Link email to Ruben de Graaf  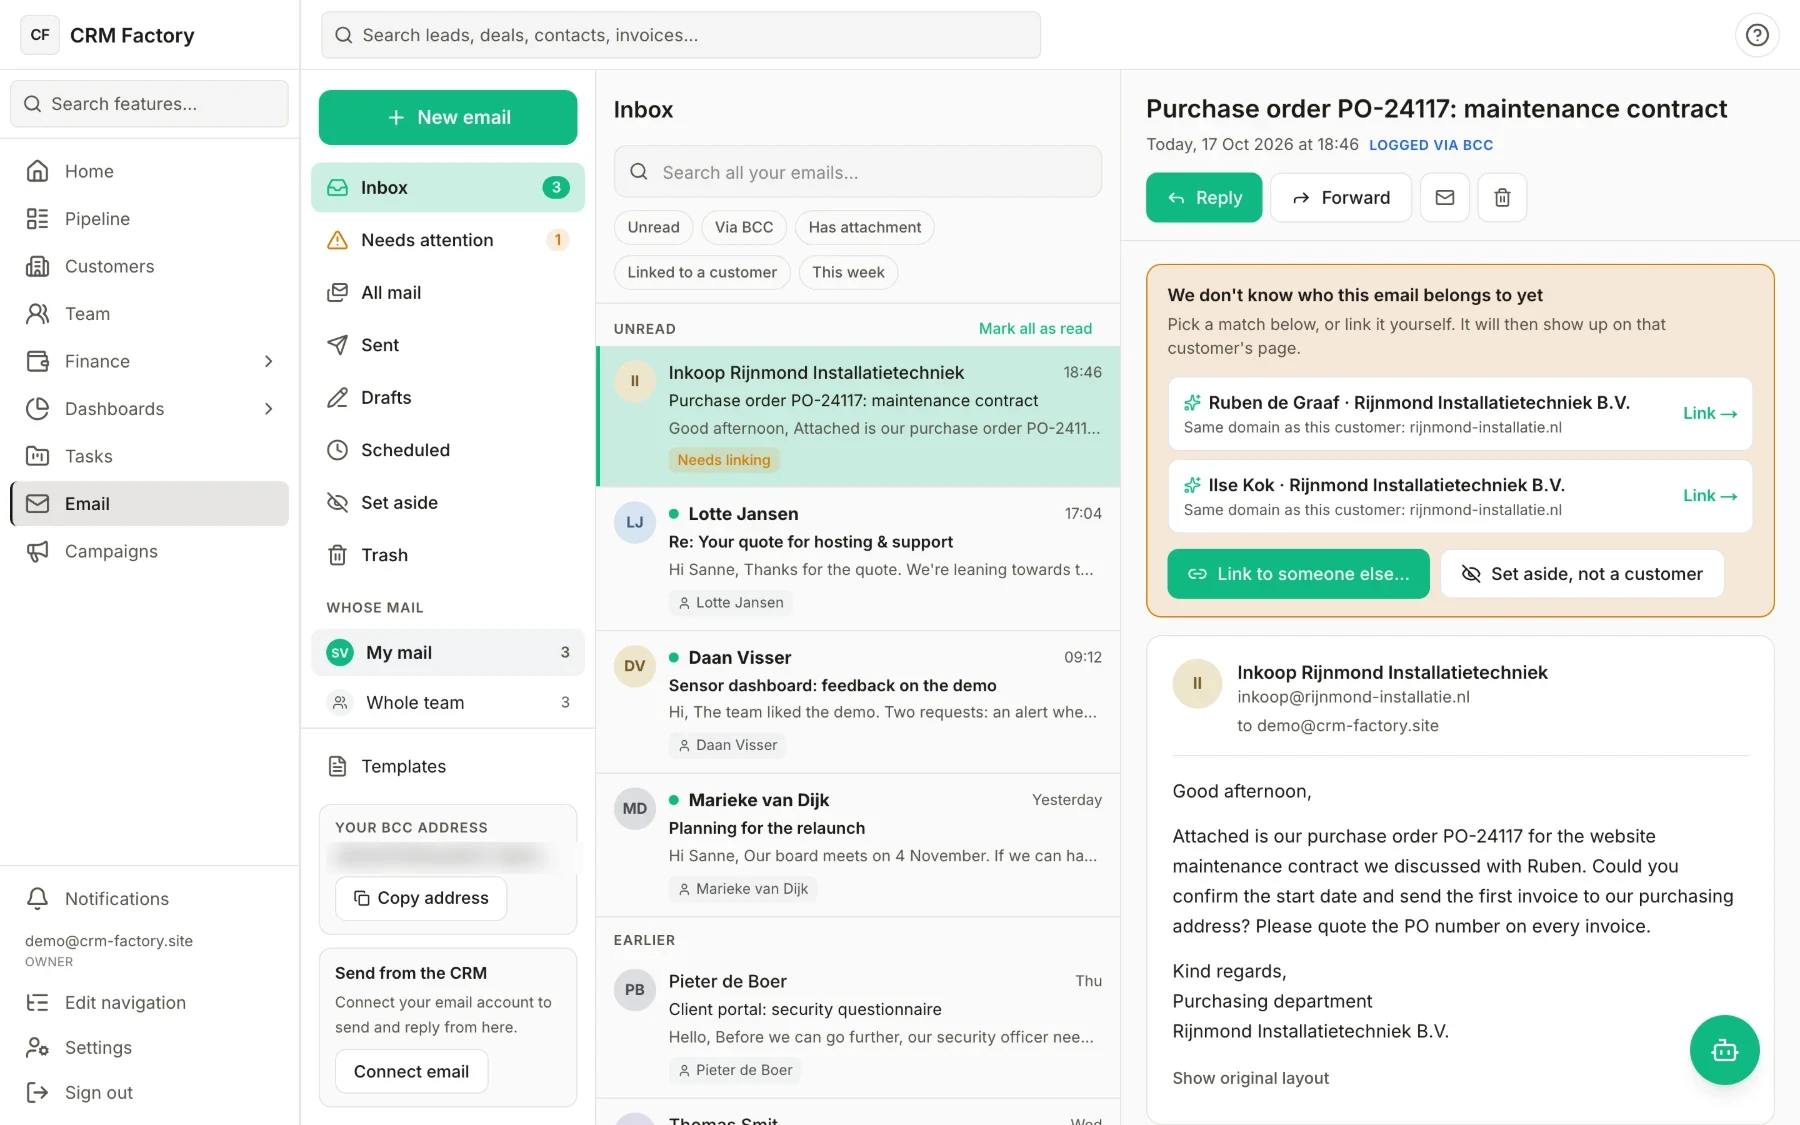tap(1709, 413)
